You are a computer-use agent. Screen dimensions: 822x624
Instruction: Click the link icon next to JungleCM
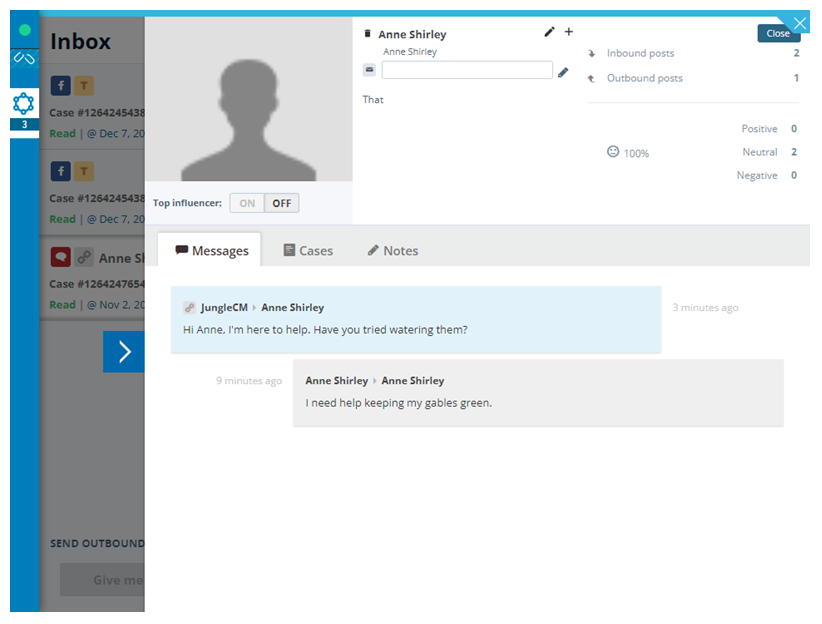(190, 308)
